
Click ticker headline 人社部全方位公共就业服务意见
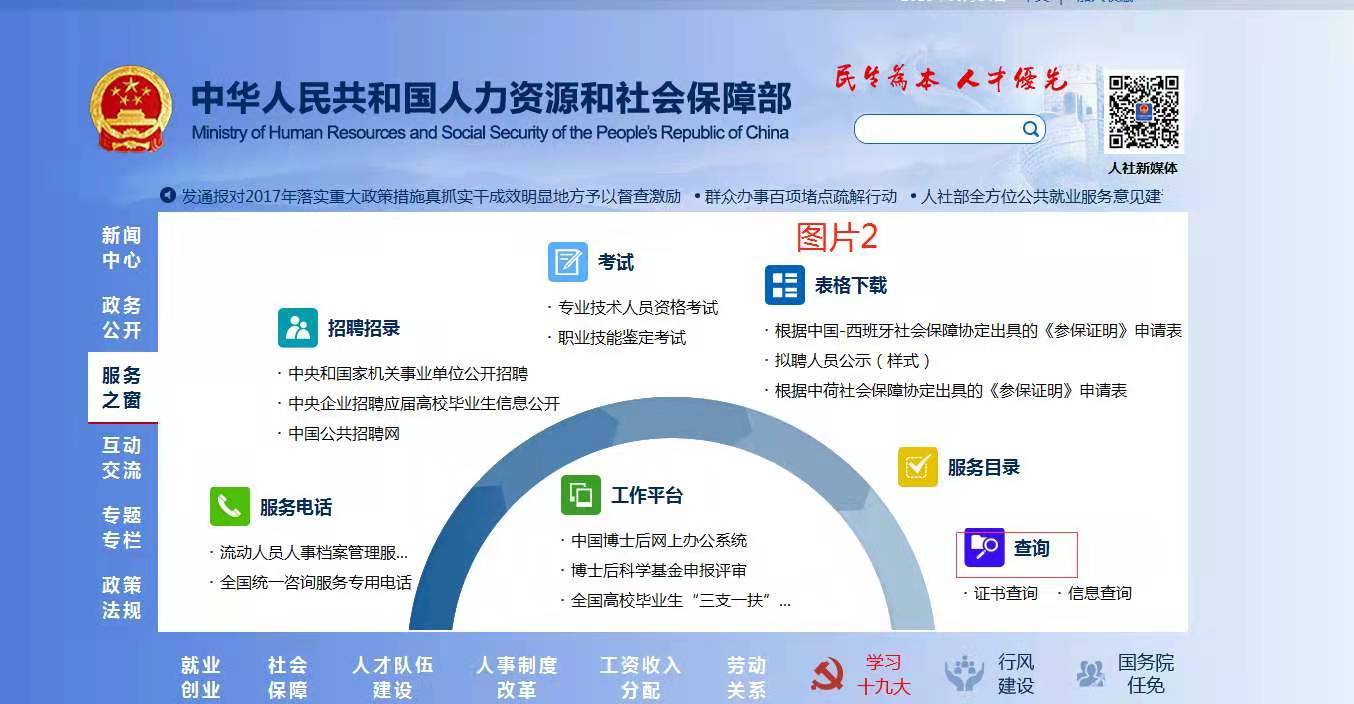(1042, 196)
